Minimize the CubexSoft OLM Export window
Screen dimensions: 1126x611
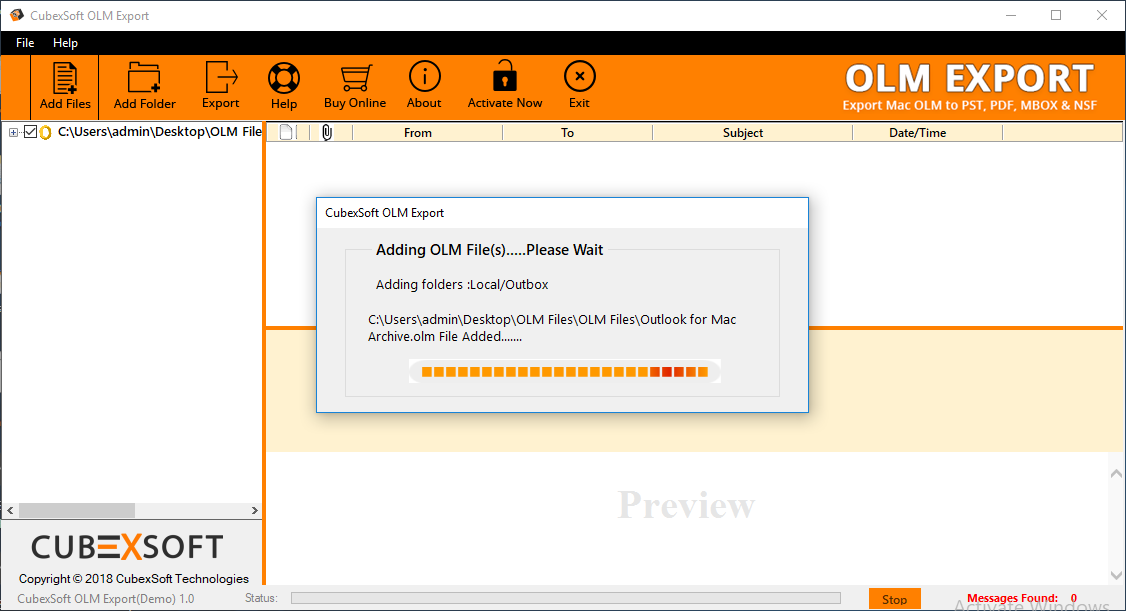1010,15
